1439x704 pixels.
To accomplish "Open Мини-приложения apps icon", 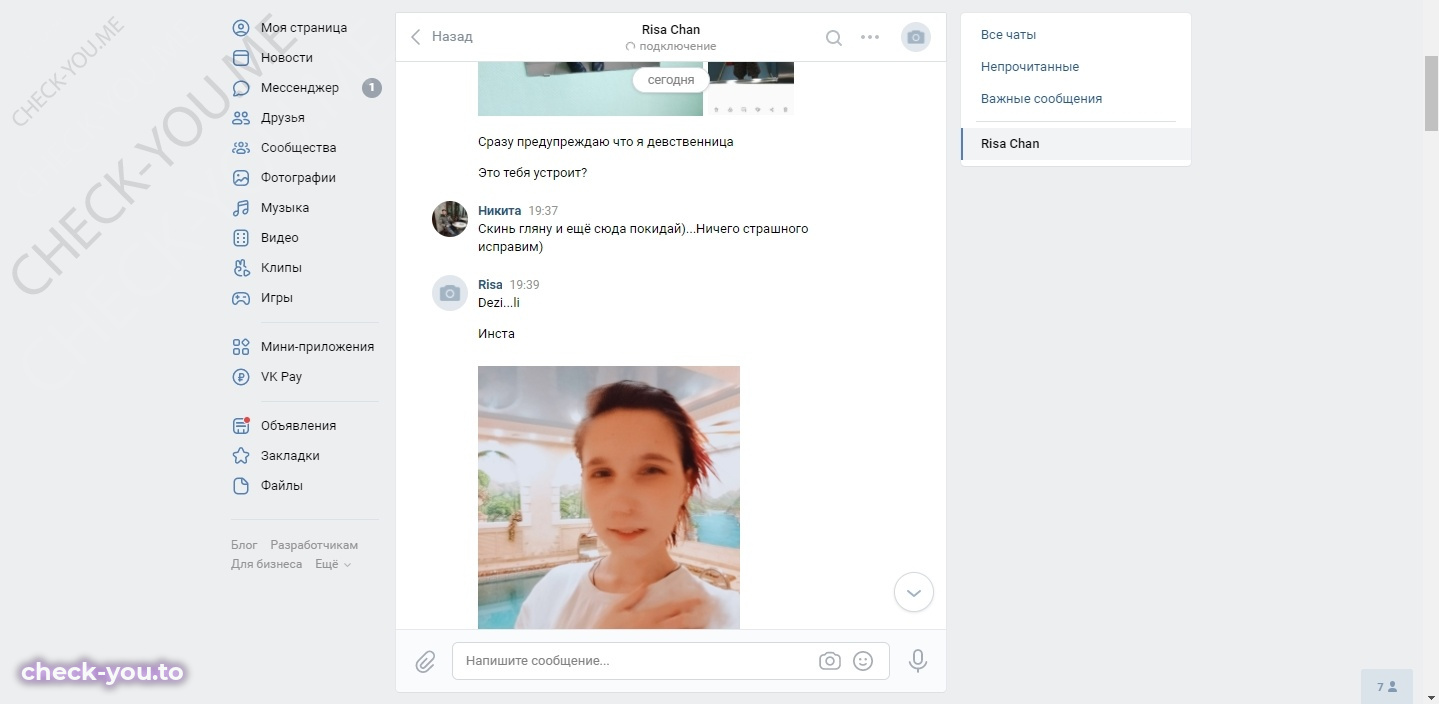I will pos(241,347).
